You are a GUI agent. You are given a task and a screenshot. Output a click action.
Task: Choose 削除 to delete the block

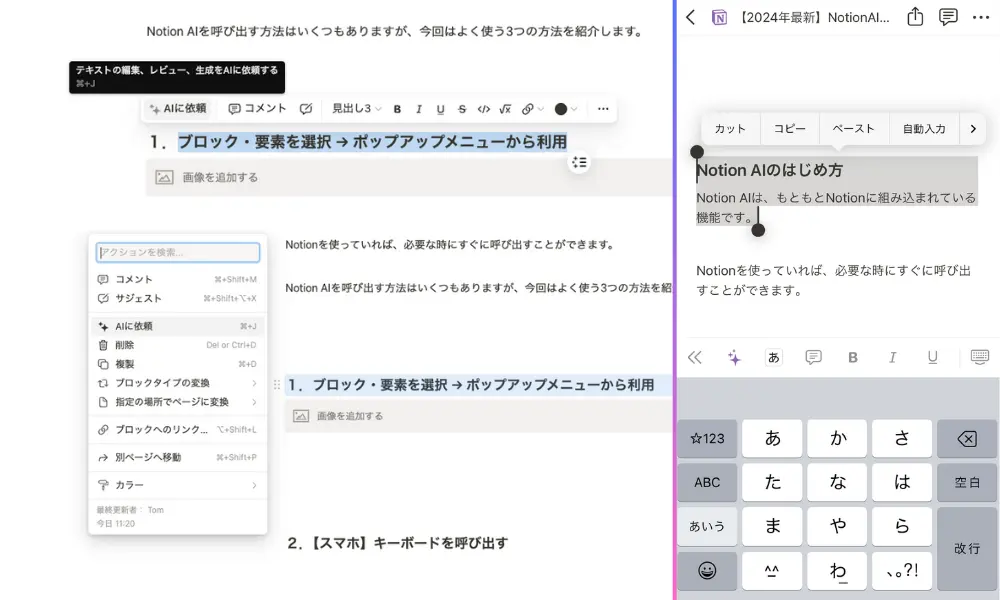[x=177, y=345]
